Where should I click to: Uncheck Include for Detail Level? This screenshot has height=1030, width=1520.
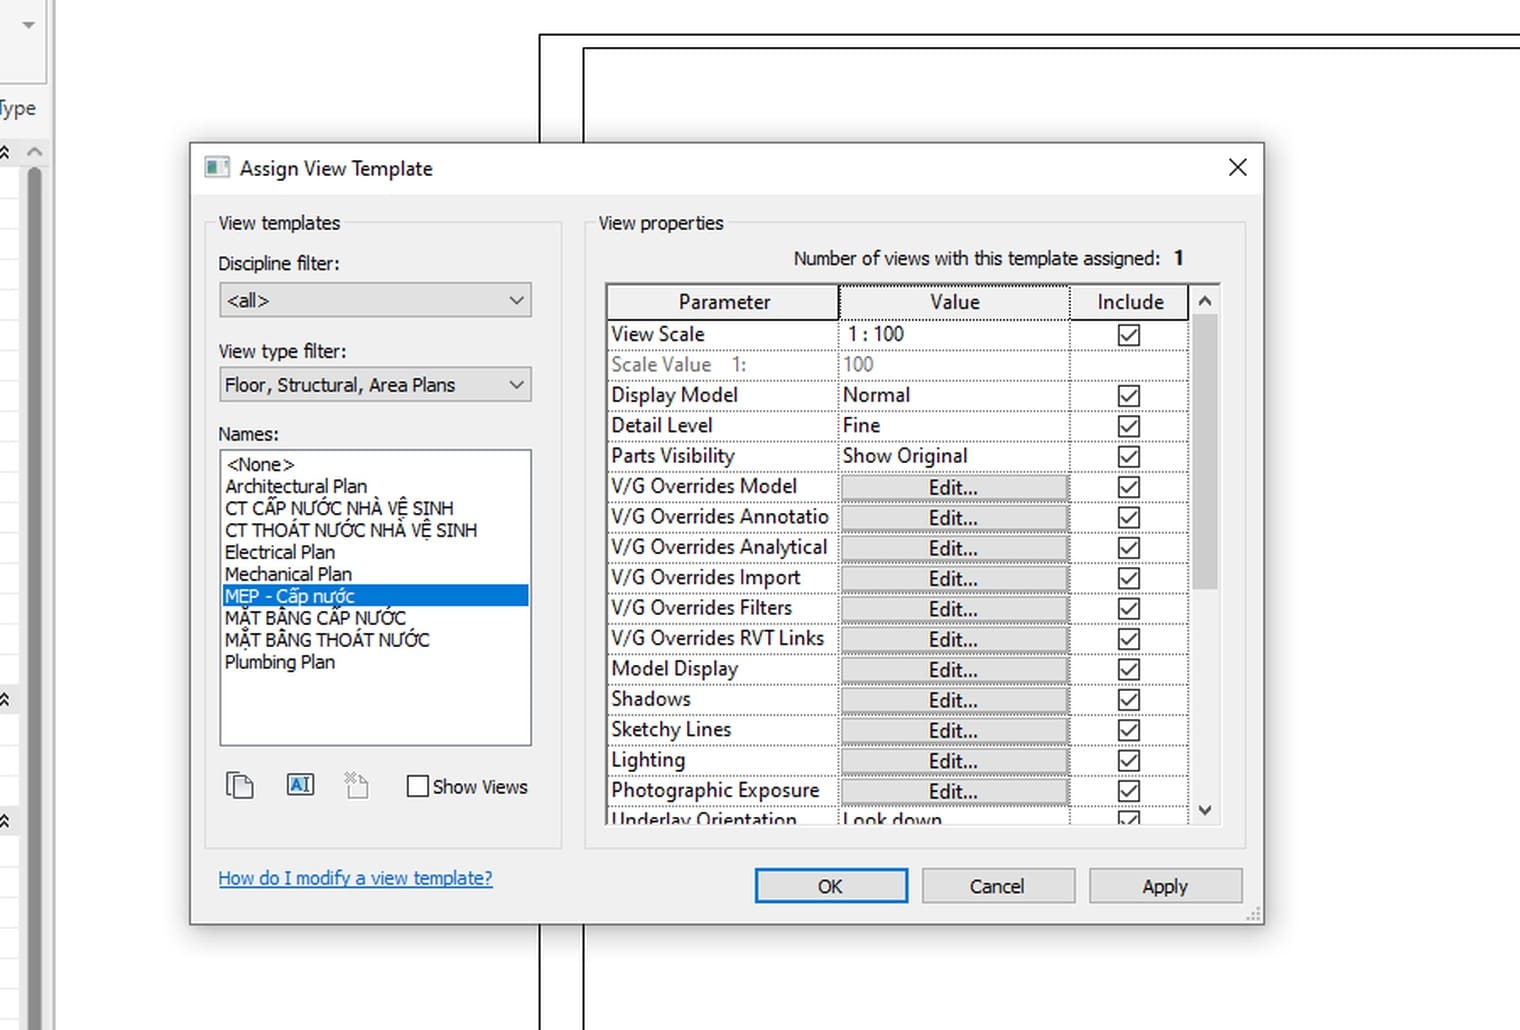coord(1129,426)
